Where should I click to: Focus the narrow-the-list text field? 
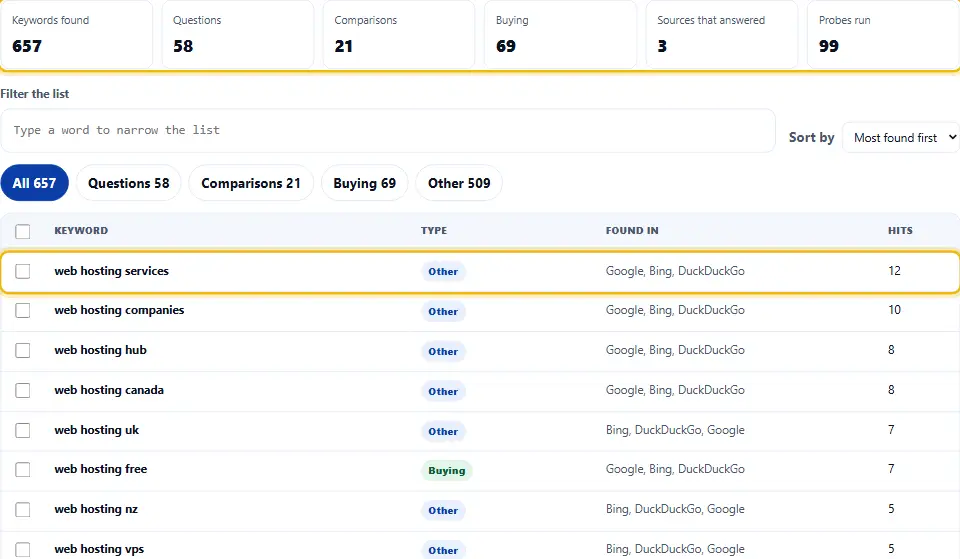(x=388, y=130)
